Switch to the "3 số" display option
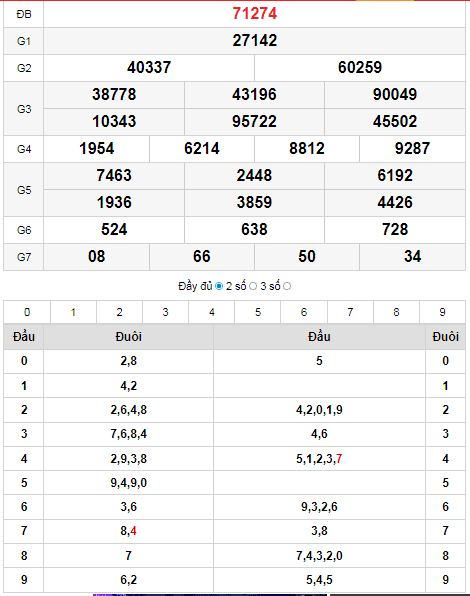470x596 pixels. [287, 286]
